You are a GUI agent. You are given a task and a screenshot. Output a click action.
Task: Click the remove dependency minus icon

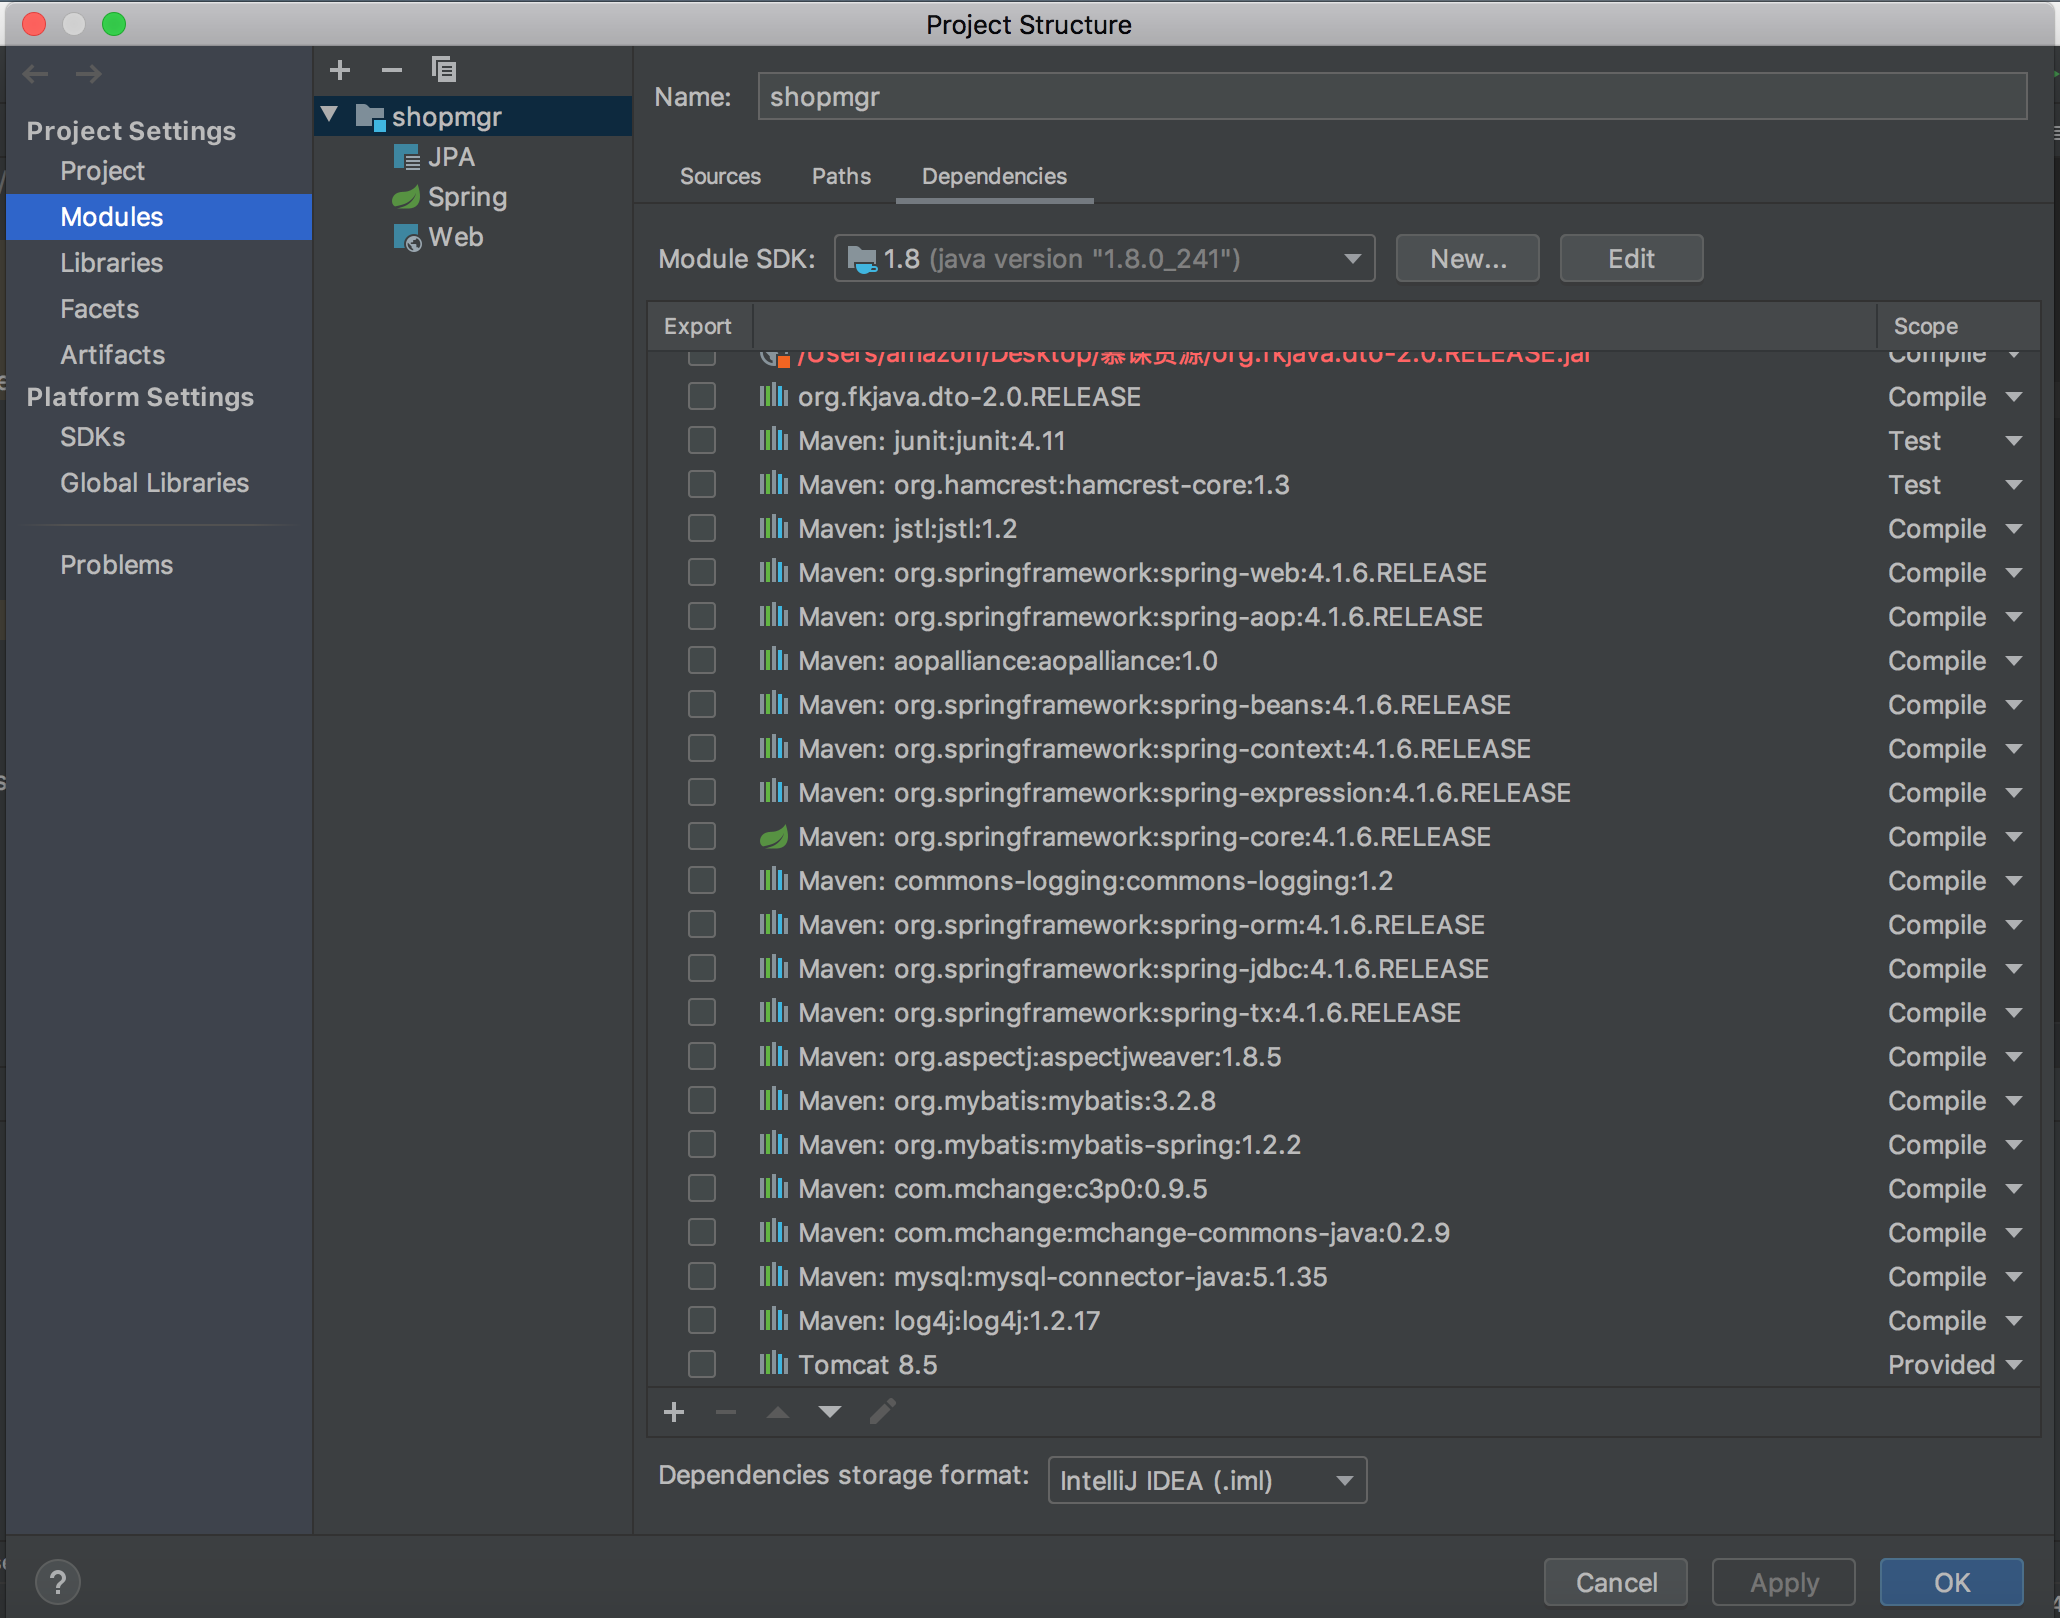[x=726, y=1412]
